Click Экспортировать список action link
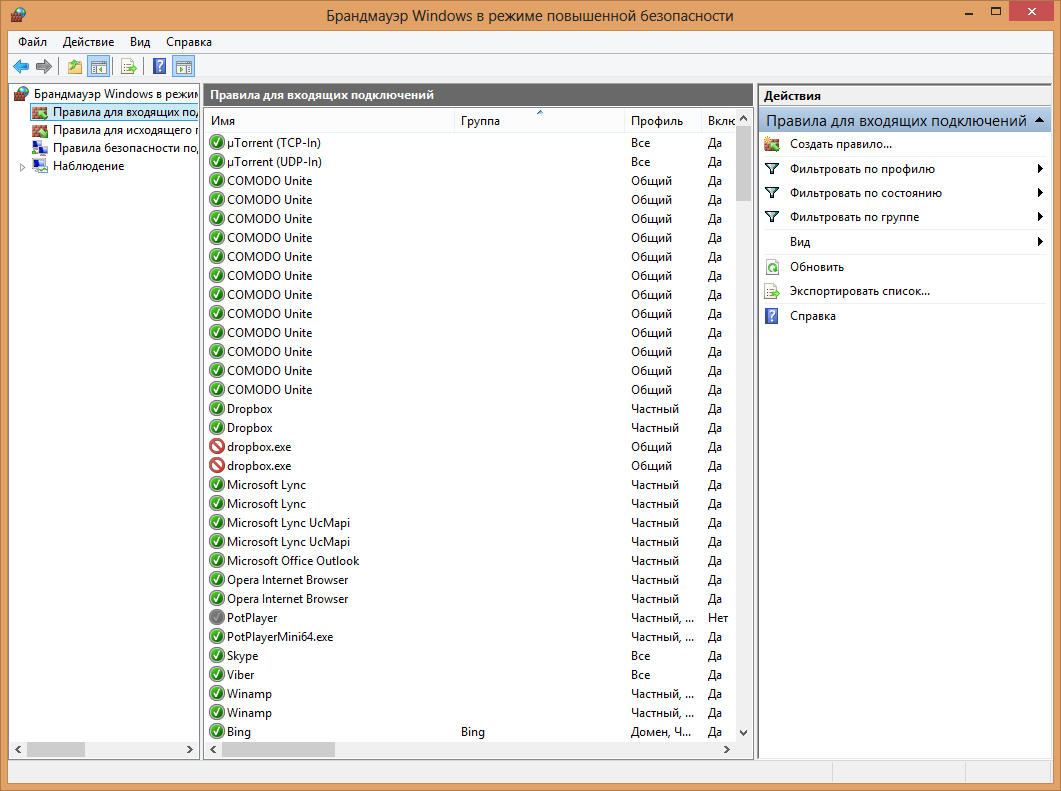This screenshot has width=1061, height=791. (859, 291)
